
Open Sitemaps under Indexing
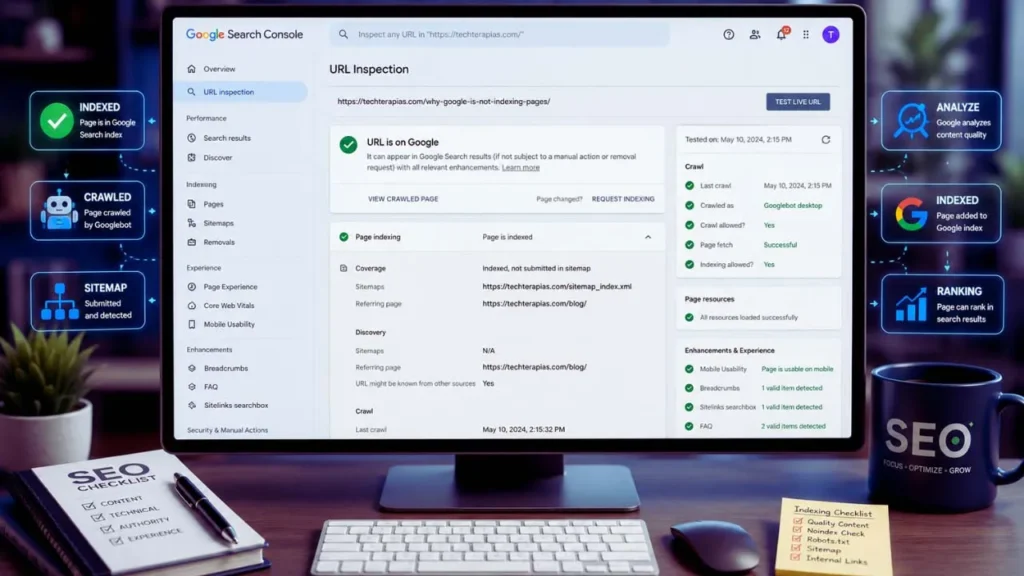(x=218, y=223)
